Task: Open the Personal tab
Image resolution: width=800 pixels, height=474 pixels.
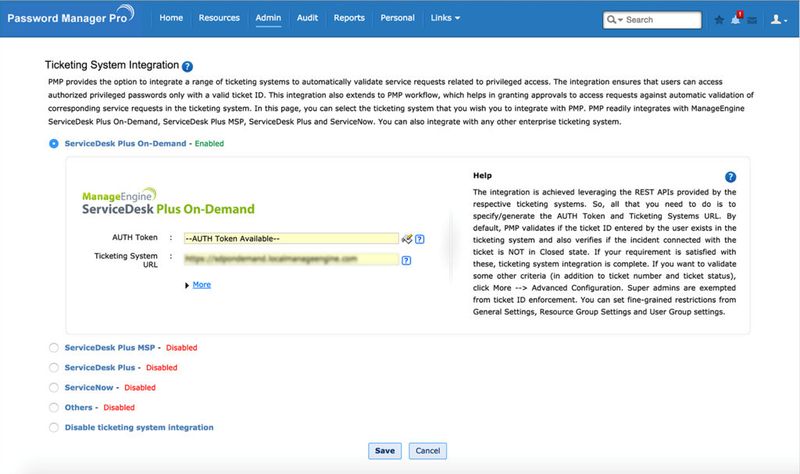Action: pyautogui.click(x=397, y=18)
